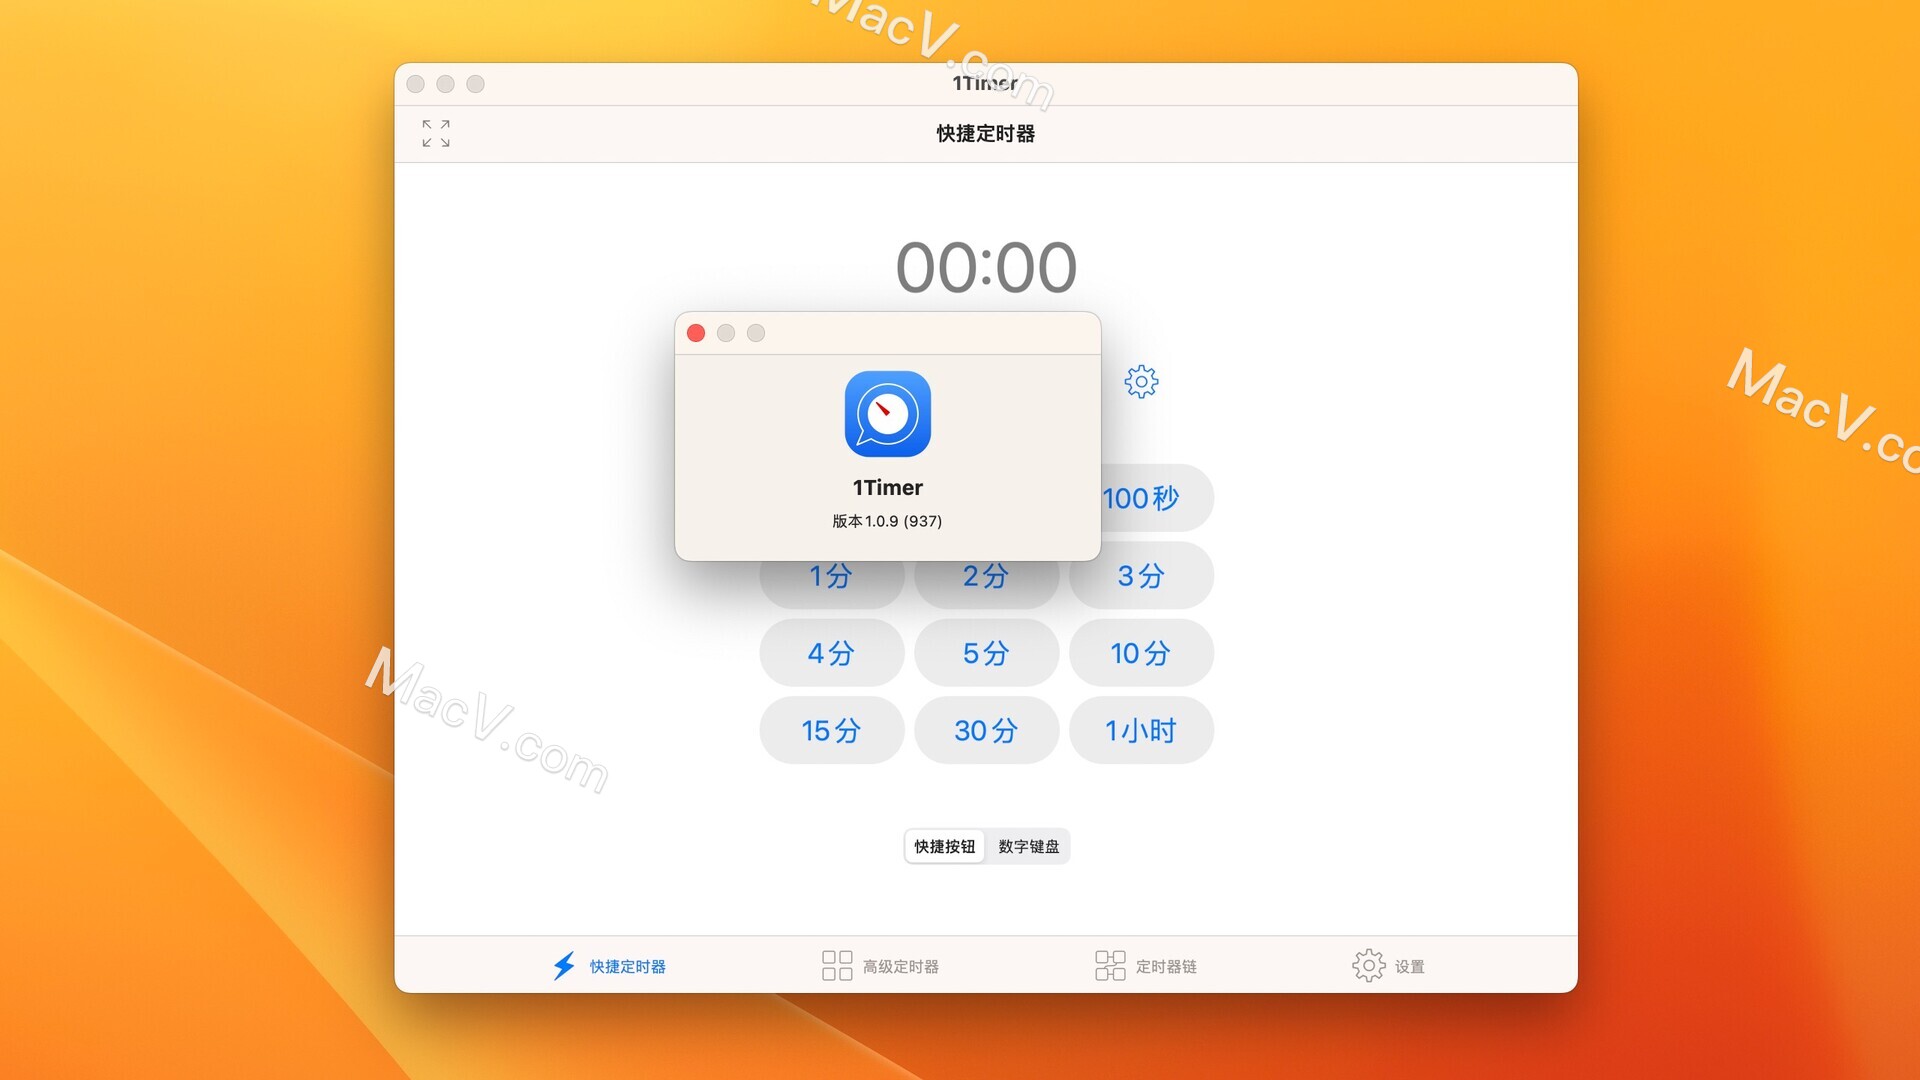Screen dimensions: 1920x1080
Task: Select the 快捷按钮 segment
Action: point(945,846)
